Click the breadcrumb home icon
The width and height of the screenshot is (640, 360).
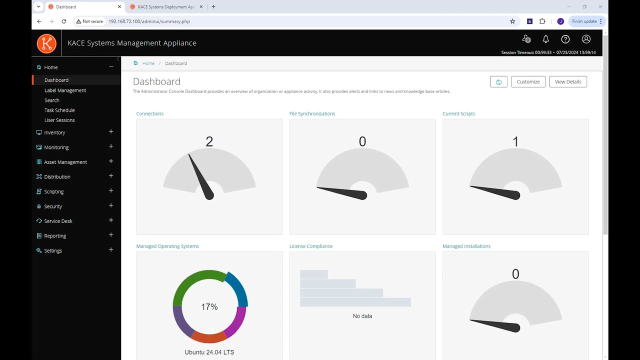(x=136, y=63)
